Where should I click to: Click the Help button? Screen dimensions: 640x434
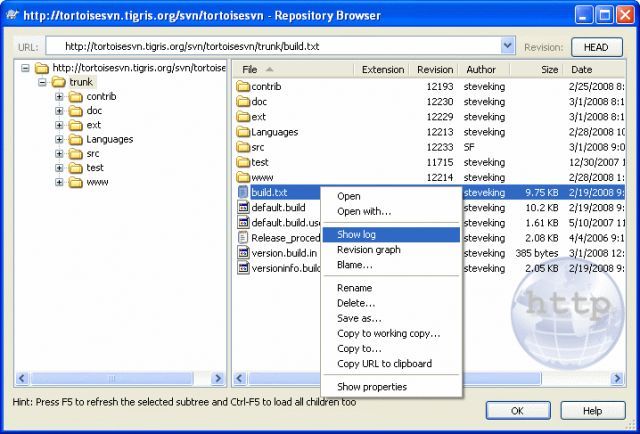point(593,410)
